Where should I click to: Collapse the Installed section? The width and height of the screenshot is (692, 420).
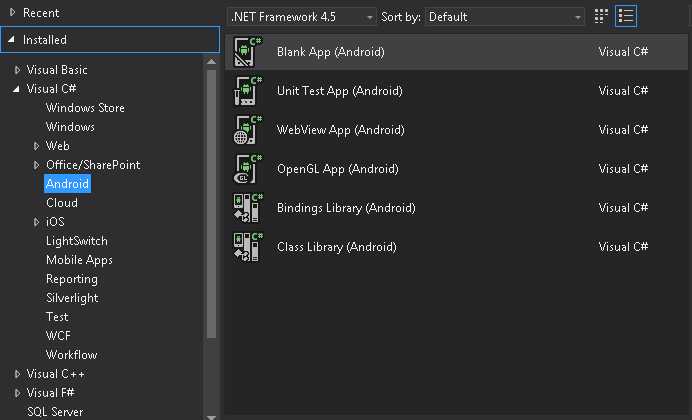coord(12,40)
